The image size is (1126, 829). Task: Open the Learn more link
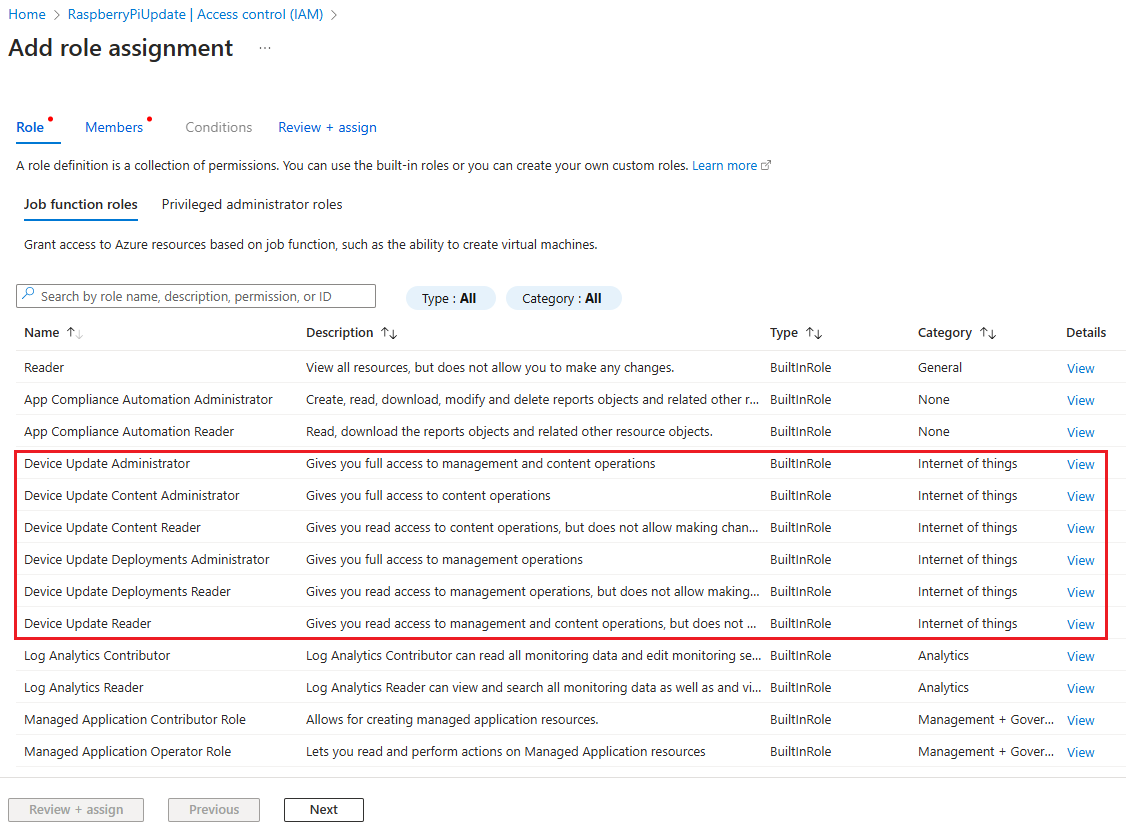pyautogui.click(x=724, y=166)
